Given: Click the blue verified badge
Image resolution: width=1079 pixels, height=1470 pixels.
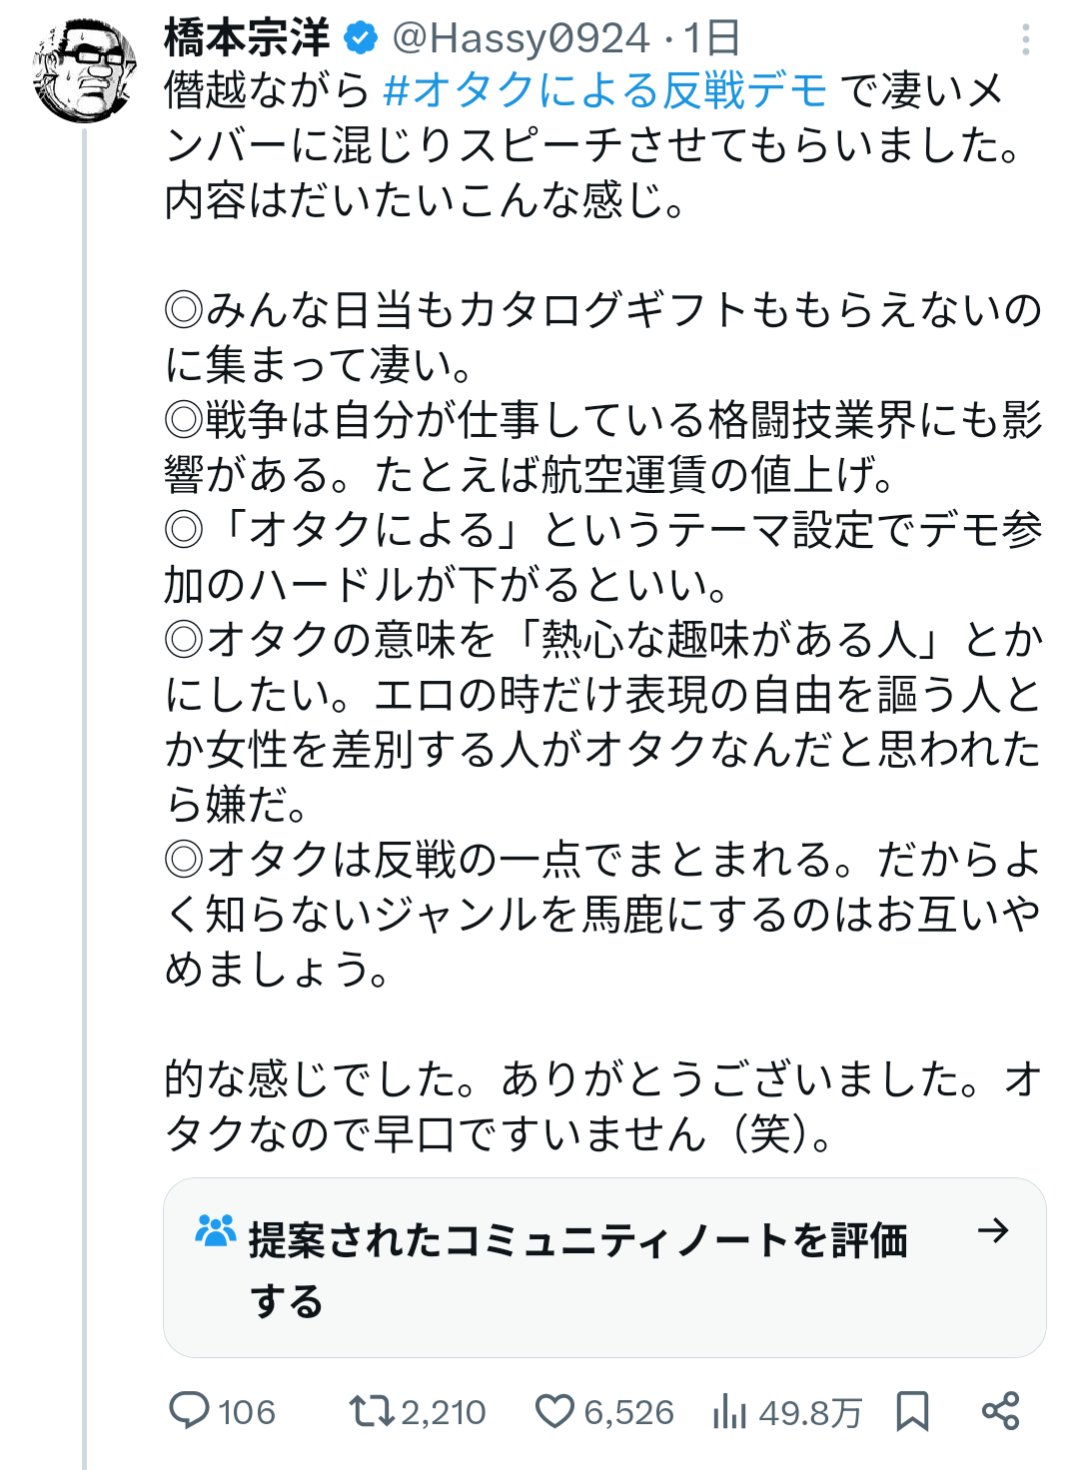Looking at the screenshot, I should (x=360, y=39).
